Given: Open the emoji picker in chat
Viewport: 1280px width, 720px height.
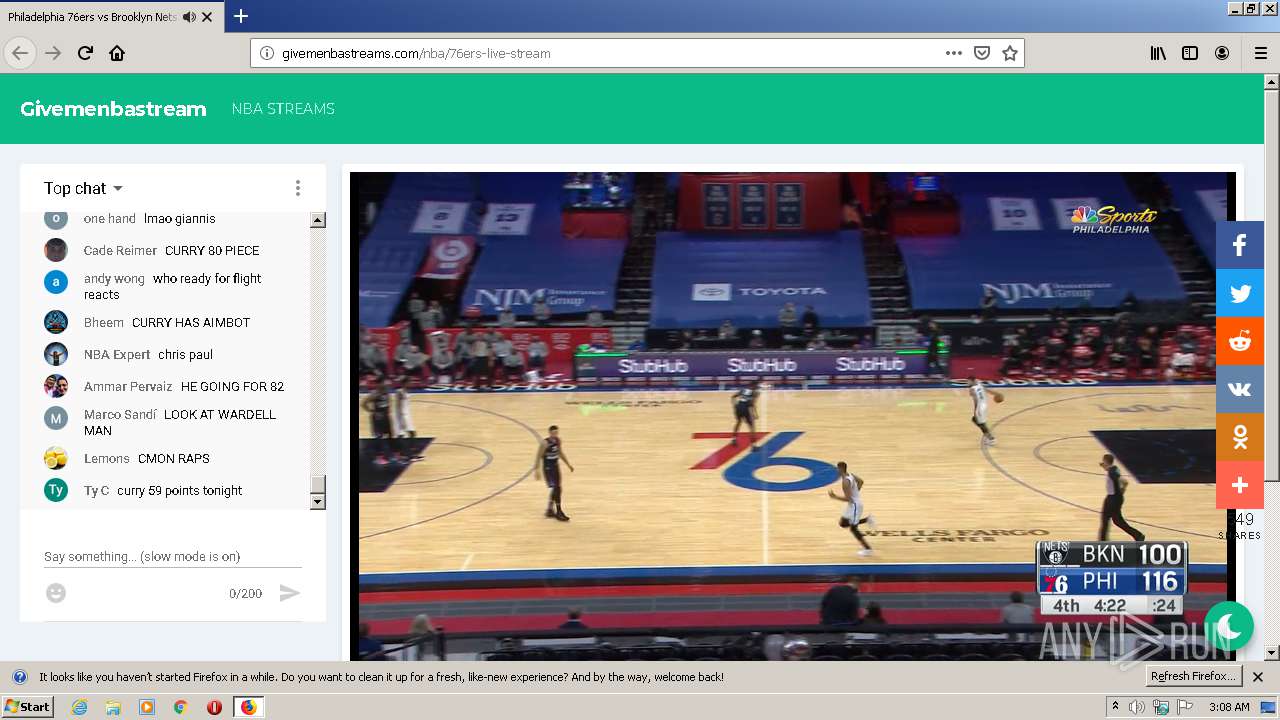Looking at the screenshot, I should pyautogui.click(x=56, y=593).
